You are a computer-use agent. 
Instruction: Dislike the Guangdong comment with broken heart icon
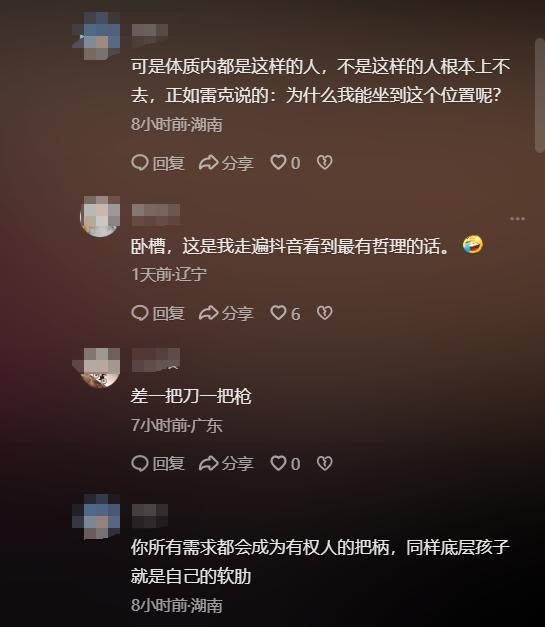point(324,463)
